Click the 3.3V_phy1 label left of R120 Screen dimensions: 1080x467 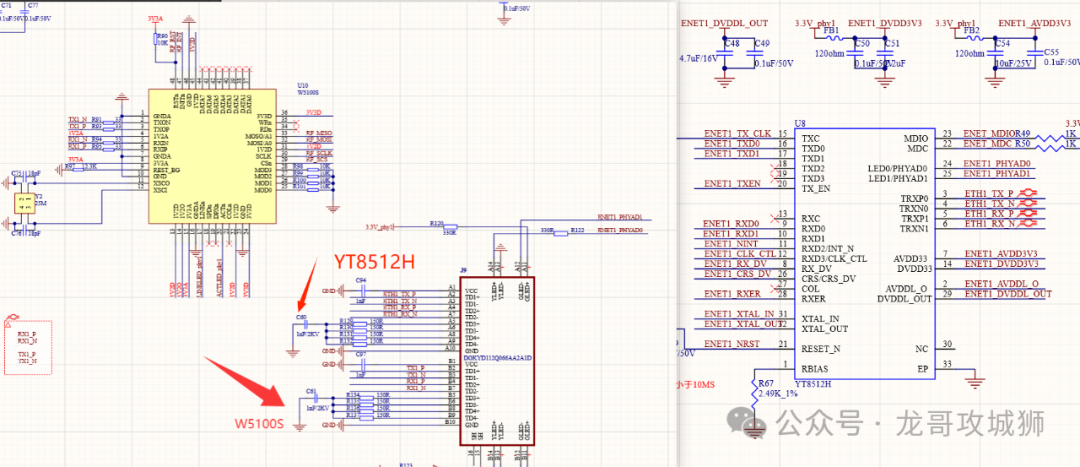click(380, 226)
